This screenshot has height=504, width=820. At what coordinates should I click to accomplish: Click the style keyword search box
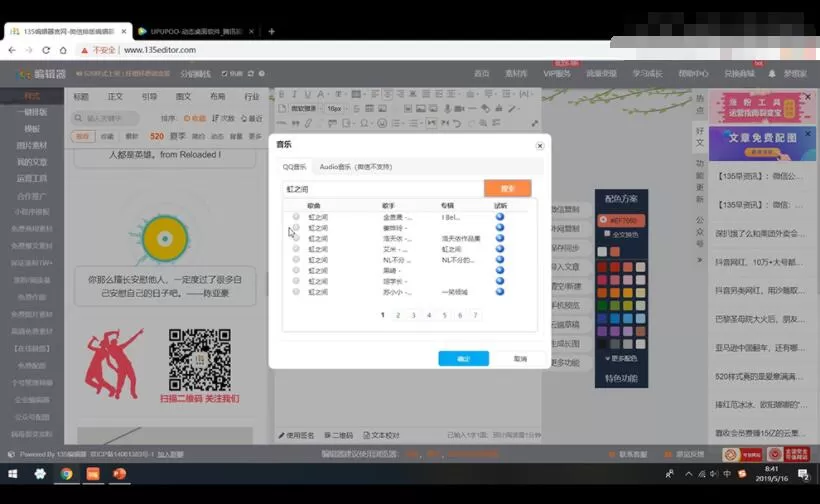pos(106,118)
